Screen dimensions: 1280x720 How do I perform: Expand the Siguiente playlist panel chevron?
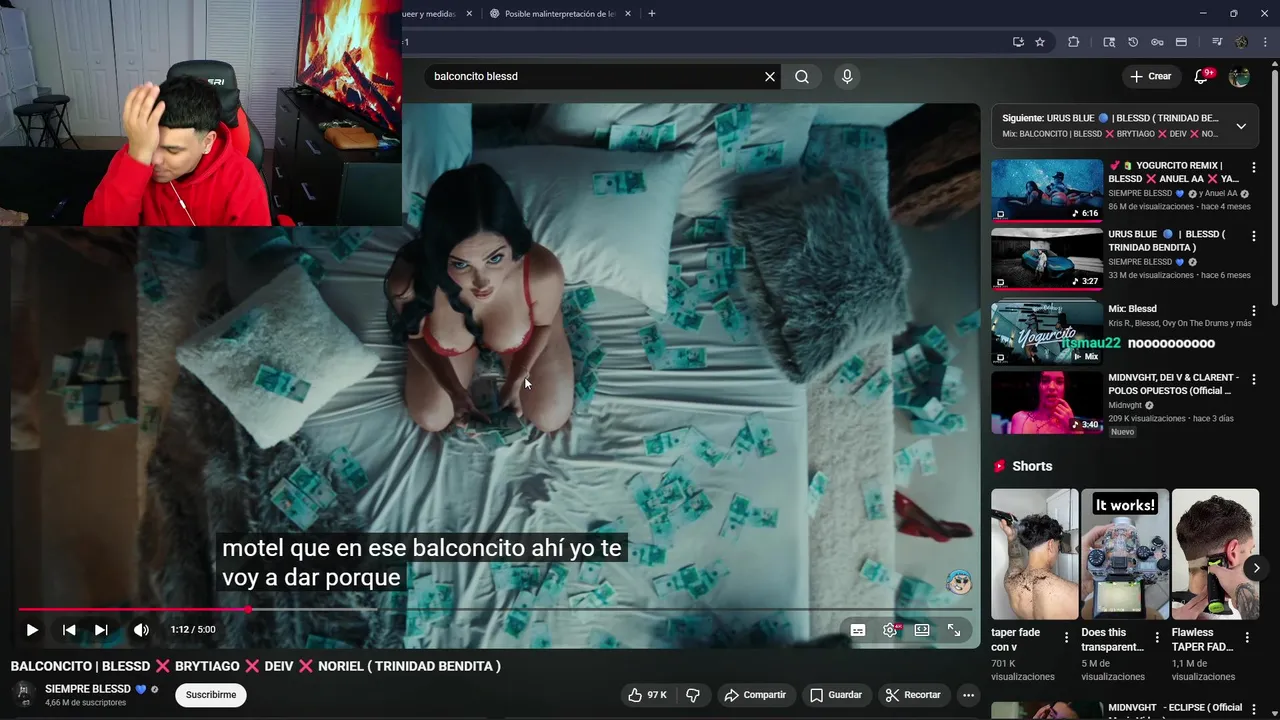pyautogui.click(x=1241, y=126)
